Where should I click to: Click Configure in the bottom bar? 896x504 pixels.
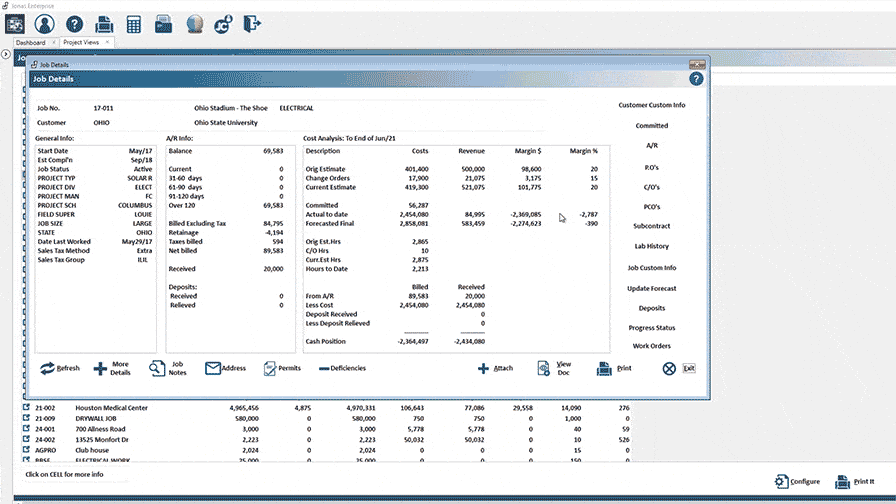[x=797, y=482]
